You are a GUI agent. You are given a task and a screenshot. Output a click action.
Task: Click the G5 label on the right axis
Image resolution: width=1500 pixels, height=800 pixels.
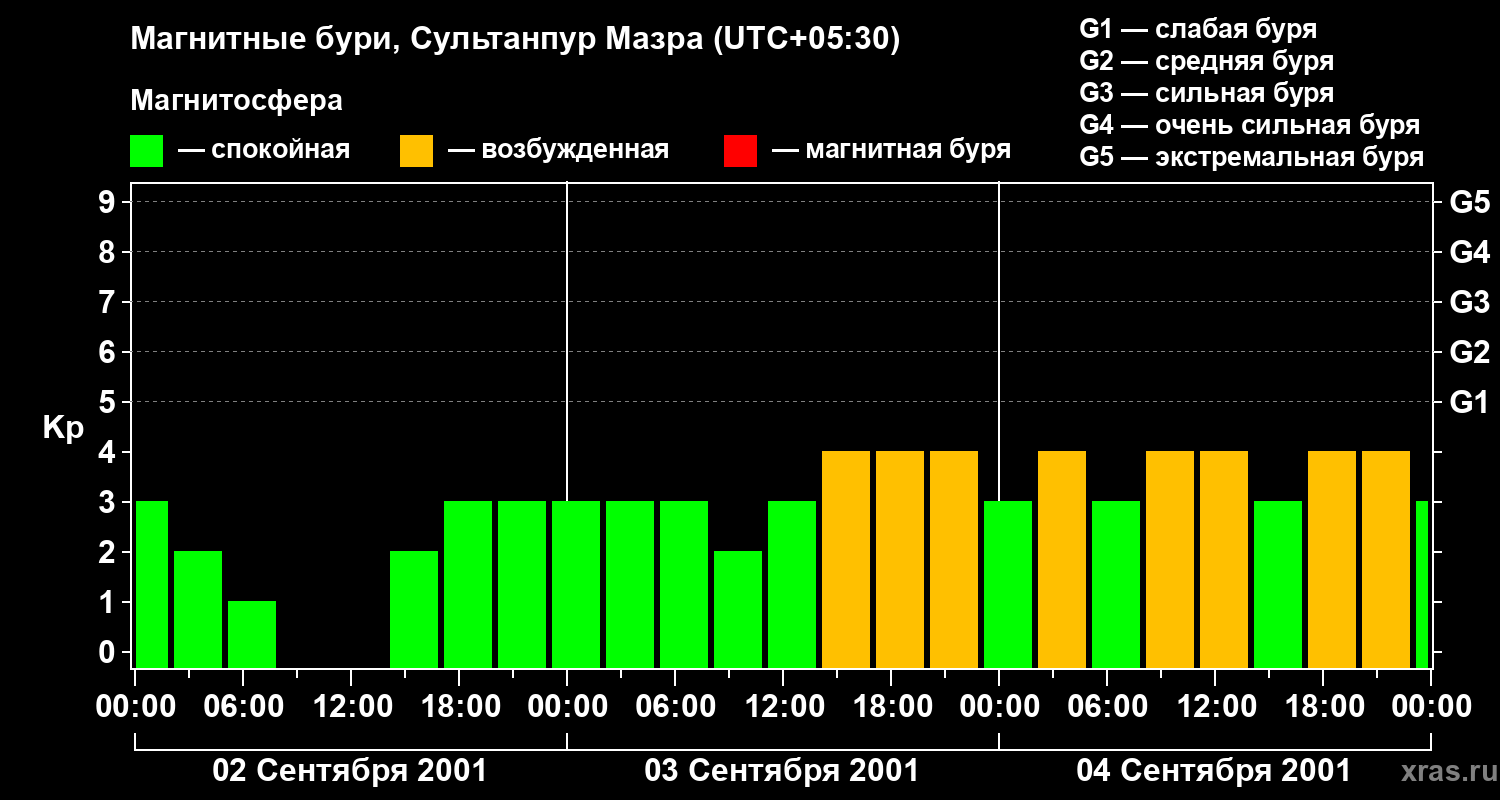click(1469, 202)
